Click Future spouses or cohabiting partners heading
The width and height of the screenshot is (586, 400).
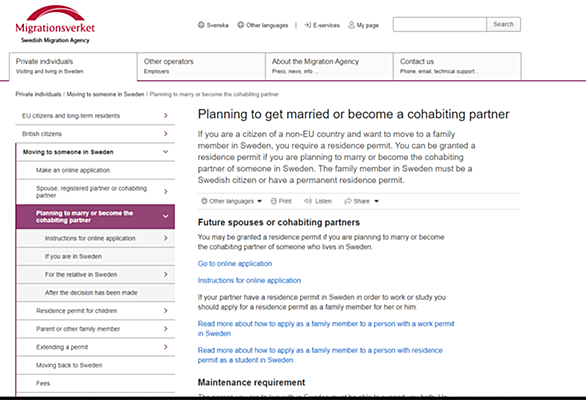(279, 222)
